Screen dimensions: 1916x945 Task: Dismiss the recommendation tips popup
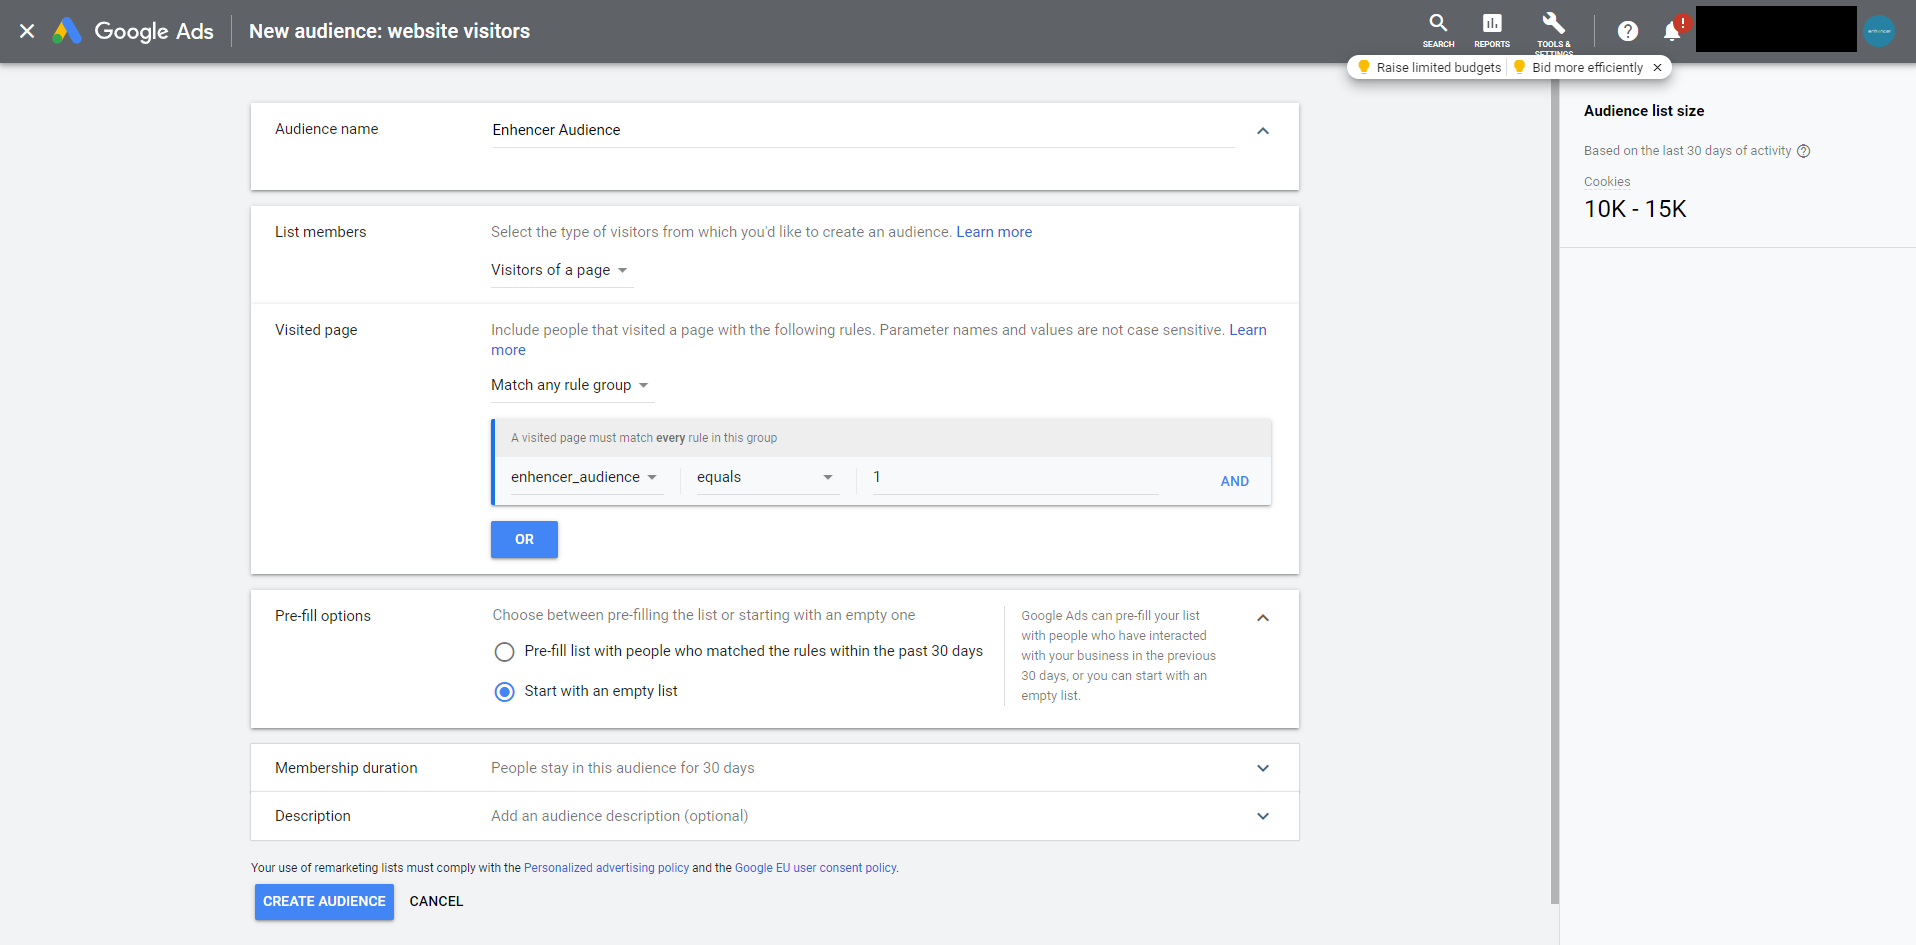point(1657,67)
